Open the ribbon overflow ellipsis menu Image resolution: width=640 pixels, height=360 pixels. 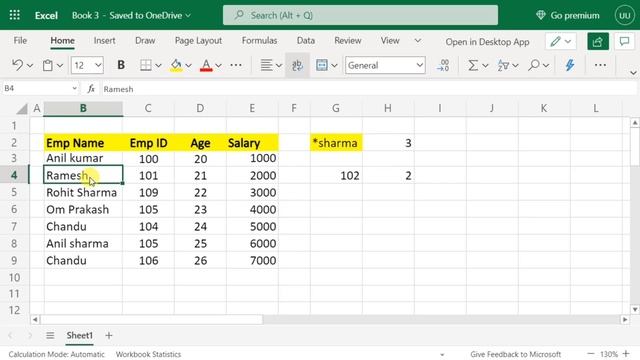600,65
